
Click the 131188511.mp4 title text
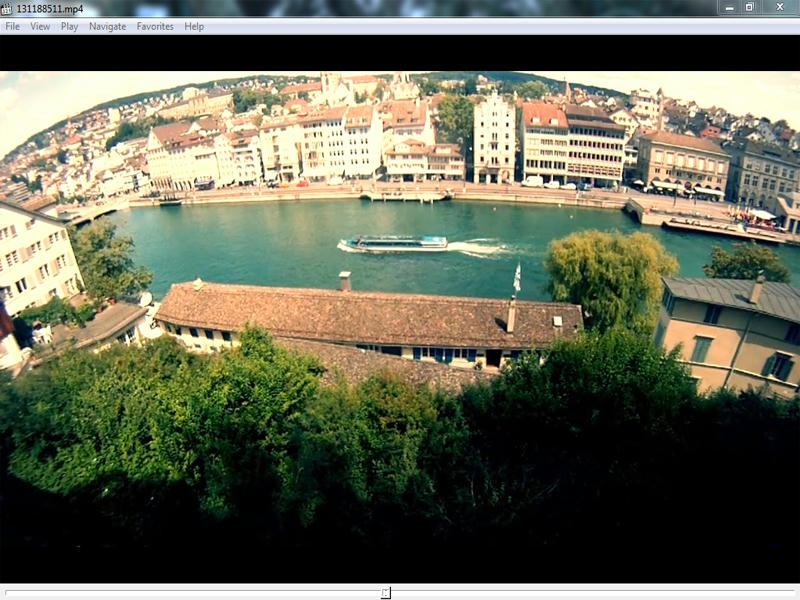coord(49,9)
